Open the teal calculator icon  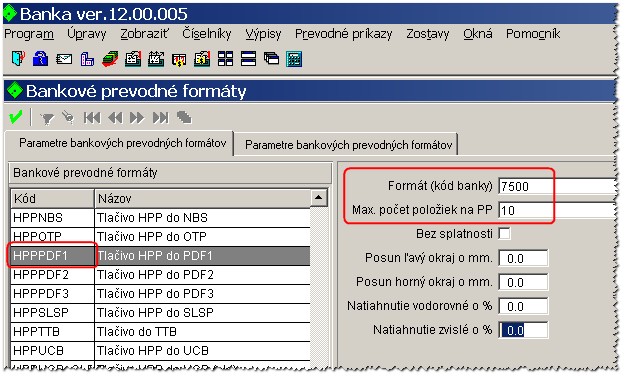(x=294, y=59)
